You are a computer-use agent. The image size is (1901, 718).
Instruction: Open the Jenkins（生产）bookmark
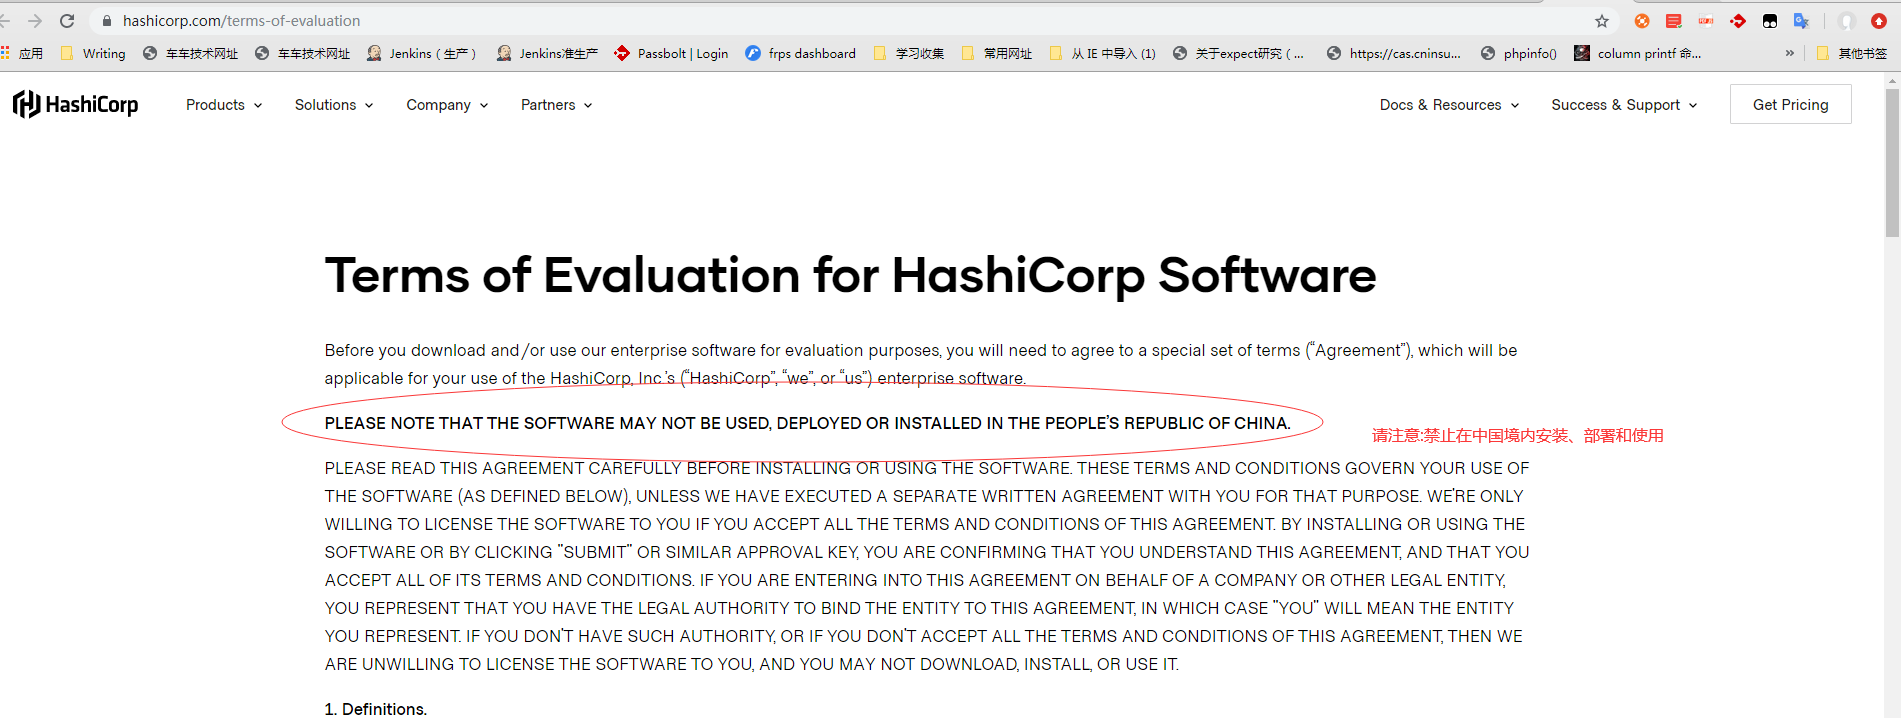click(x=422, y=53)
